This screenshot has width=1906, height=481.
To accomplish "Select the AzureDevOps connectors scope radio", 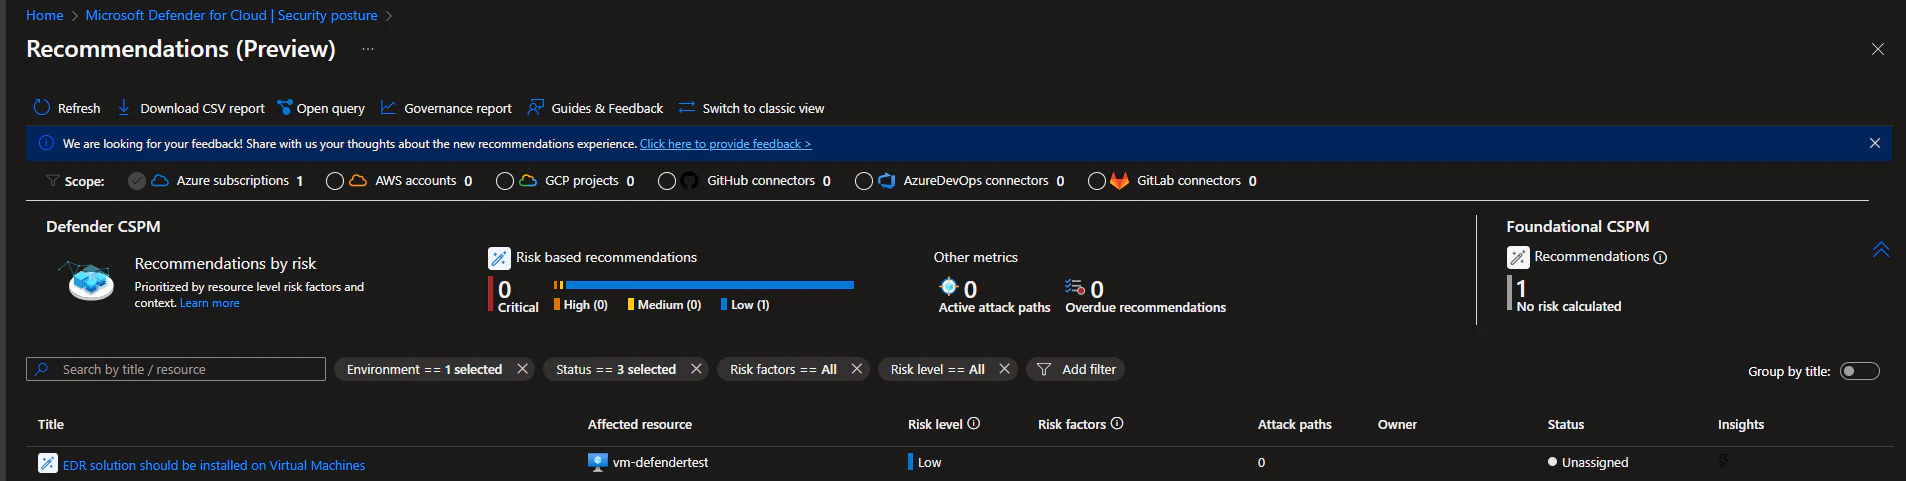I will coord(864,181).
